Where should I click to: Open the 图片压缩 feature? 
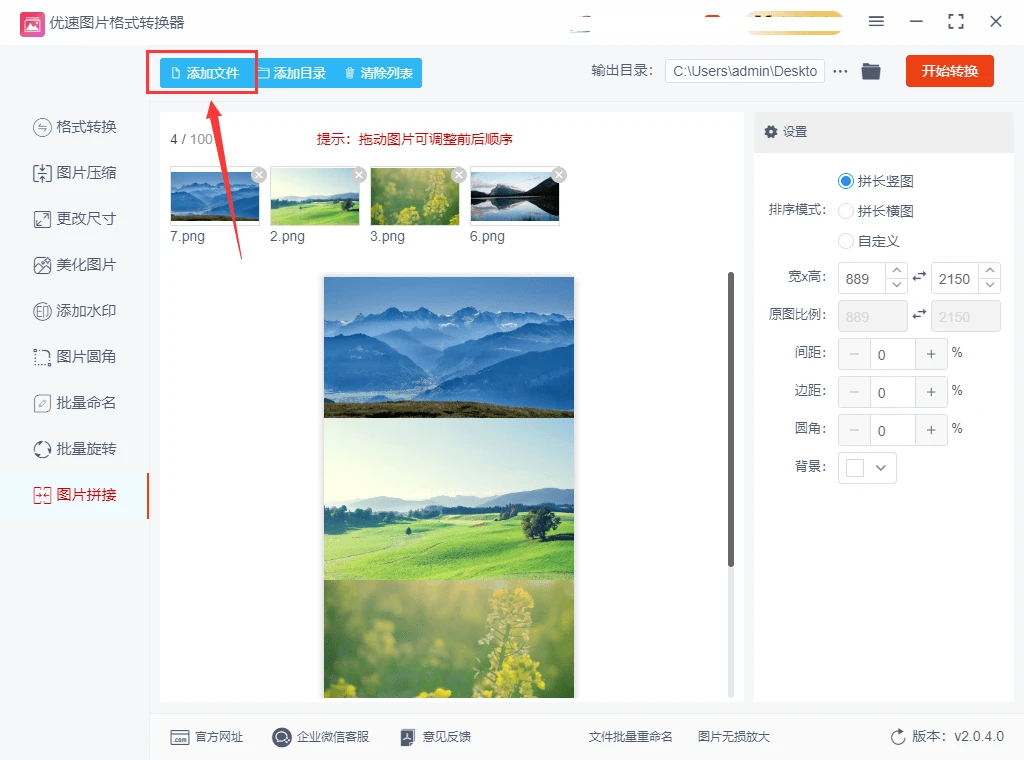coord(75,173)
